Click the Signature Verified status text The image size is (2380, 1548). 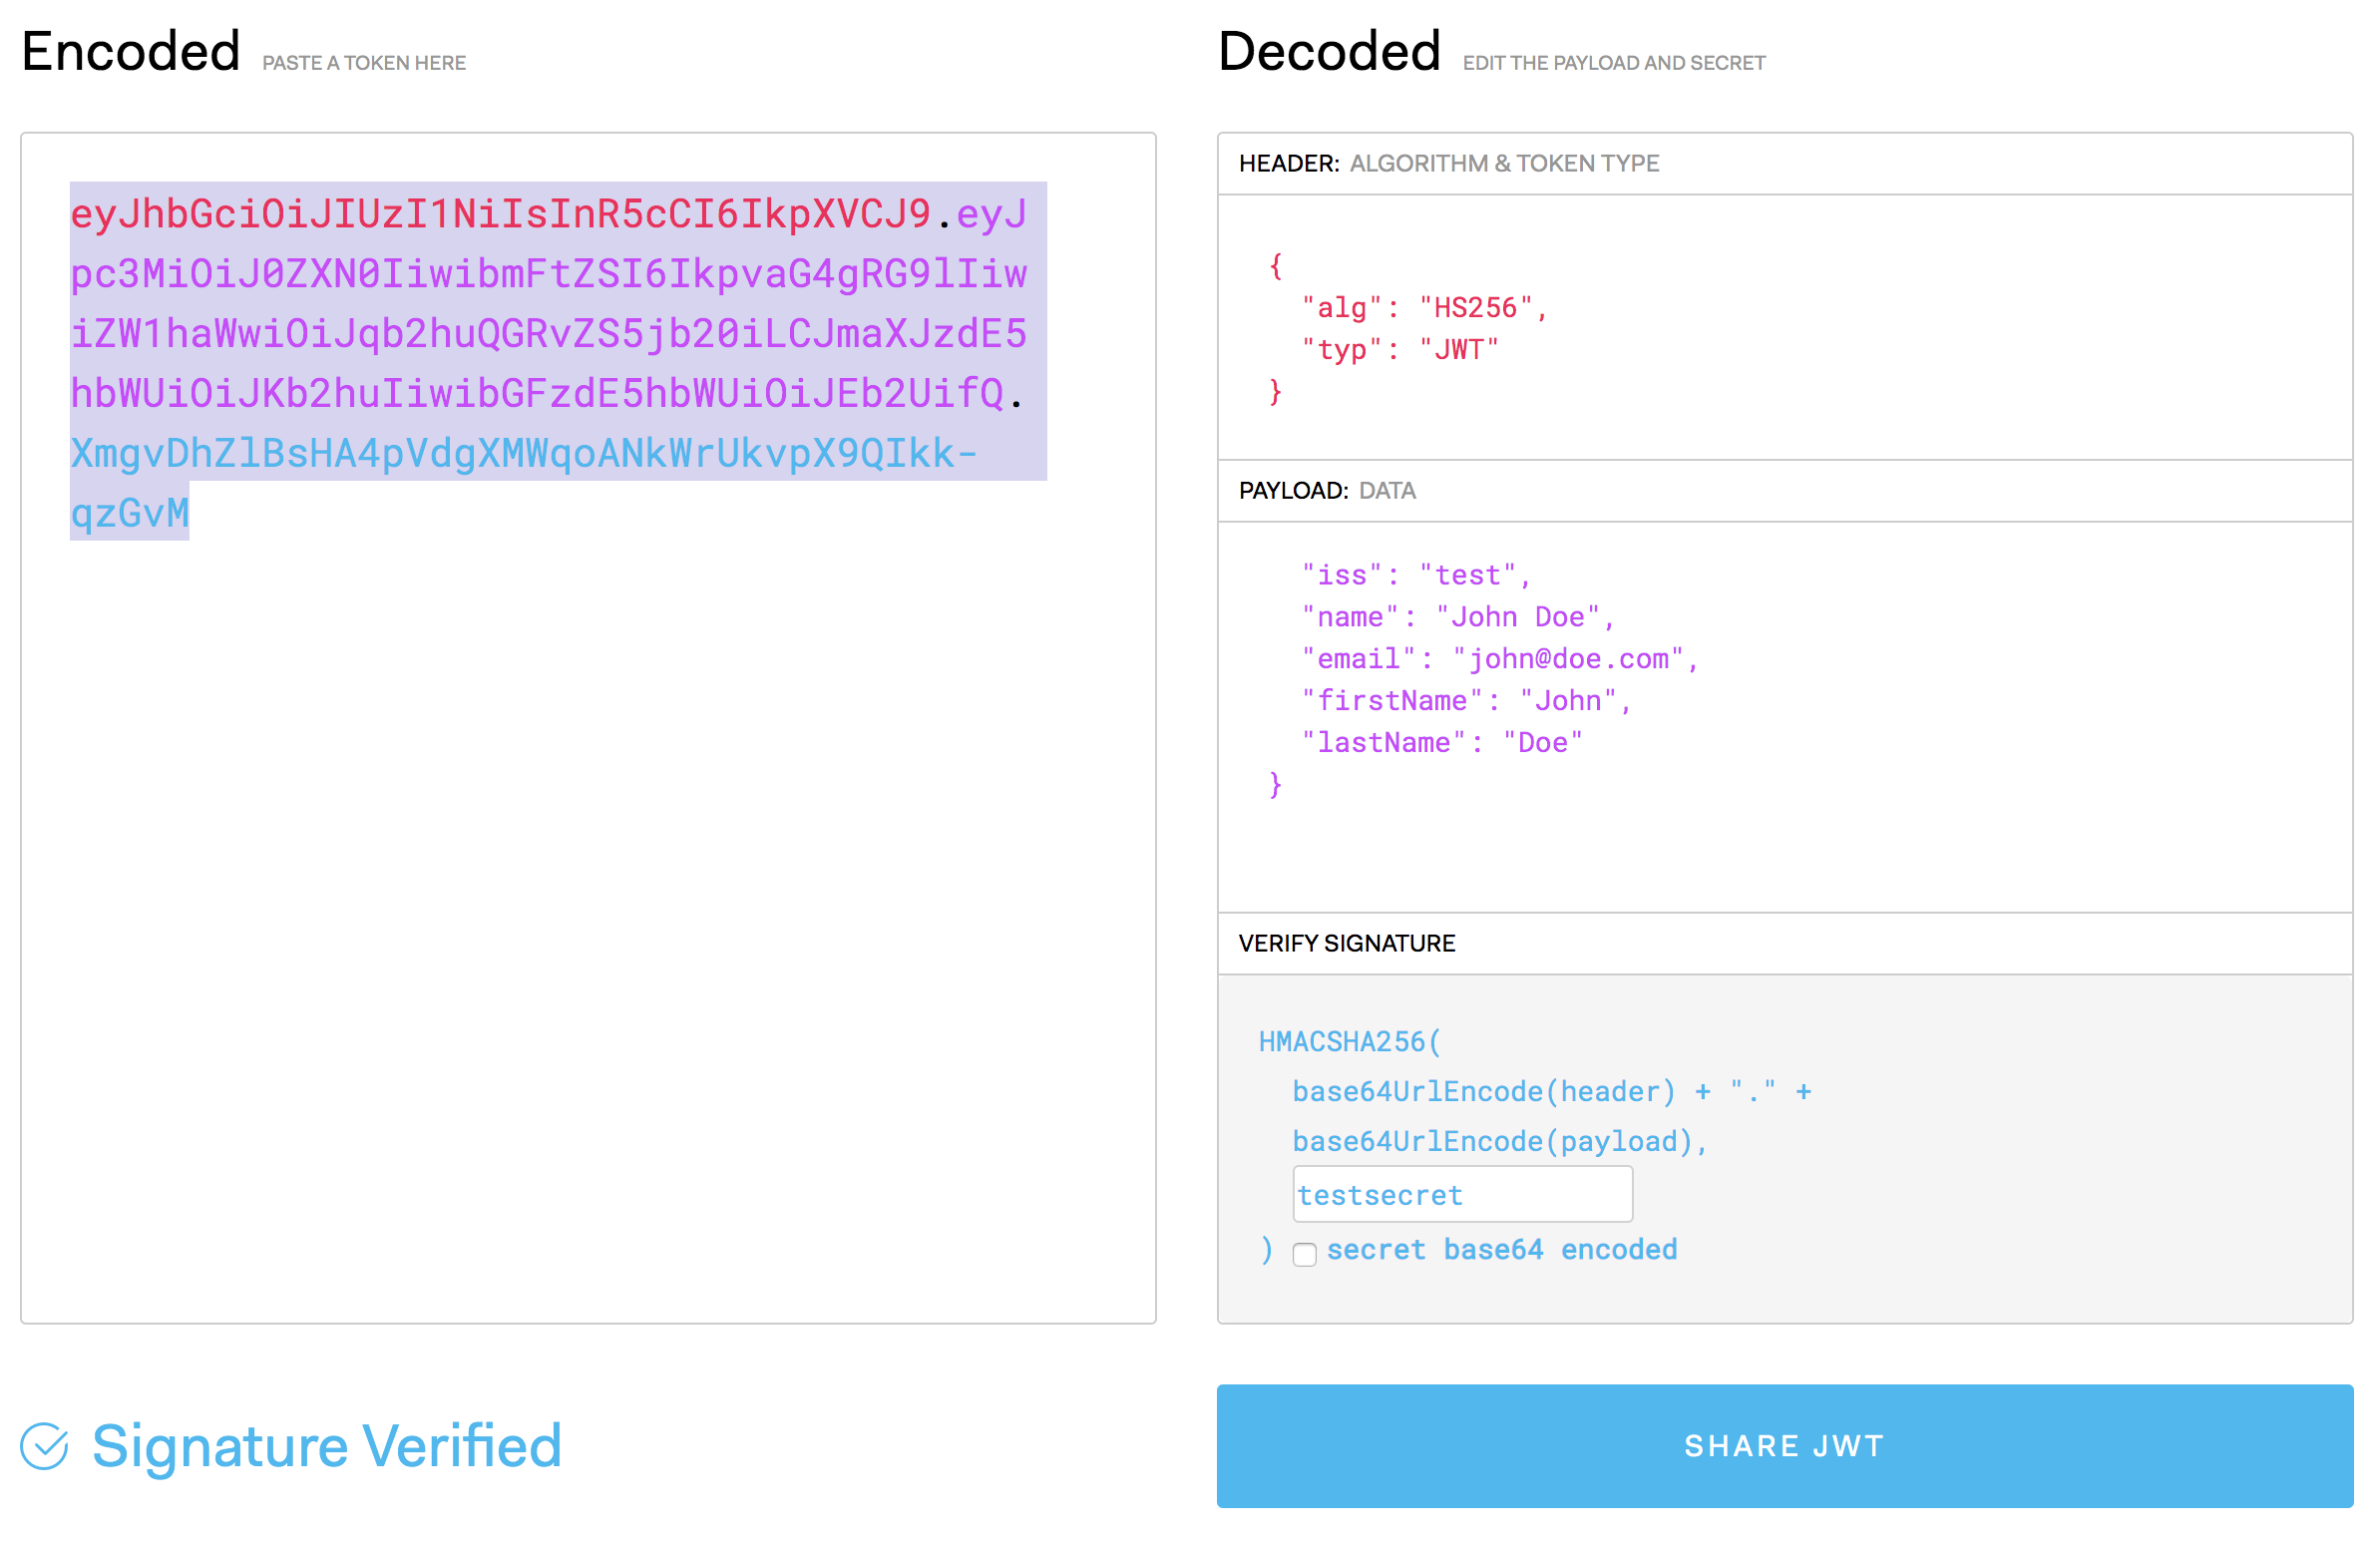326,1446
